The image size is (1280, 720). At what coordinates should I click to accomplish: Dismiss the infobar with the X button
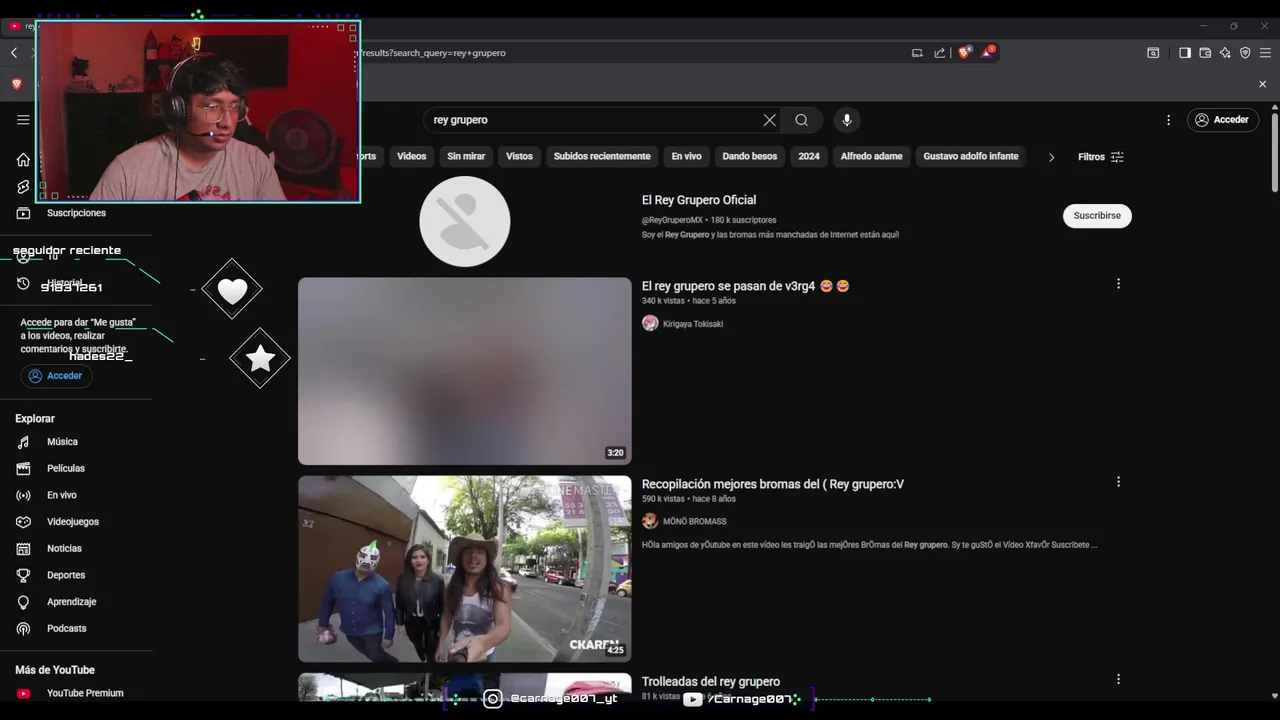click(x=1262, y=84)
